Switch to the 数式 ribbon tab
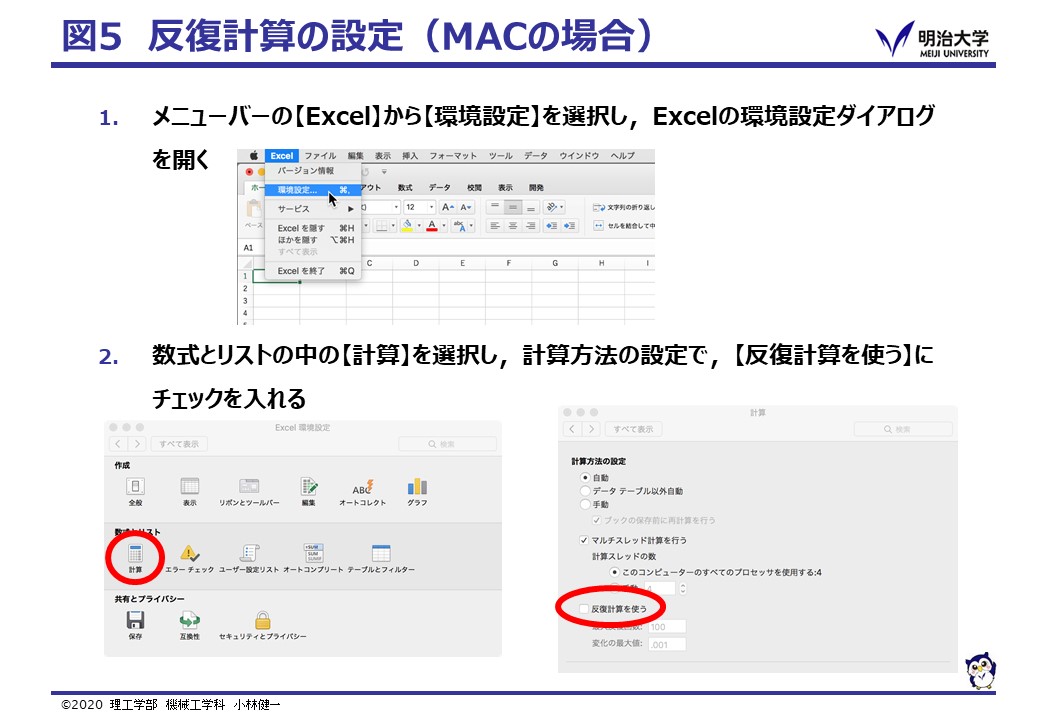This screenshot has height=720, width=1040. [405, 188]
